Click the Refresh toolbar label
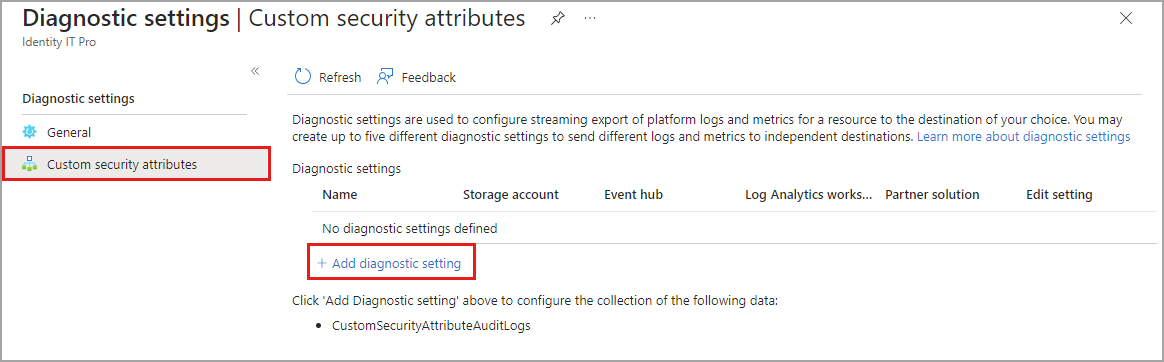This screenshot has height=362, width=1164. [340, 77]
